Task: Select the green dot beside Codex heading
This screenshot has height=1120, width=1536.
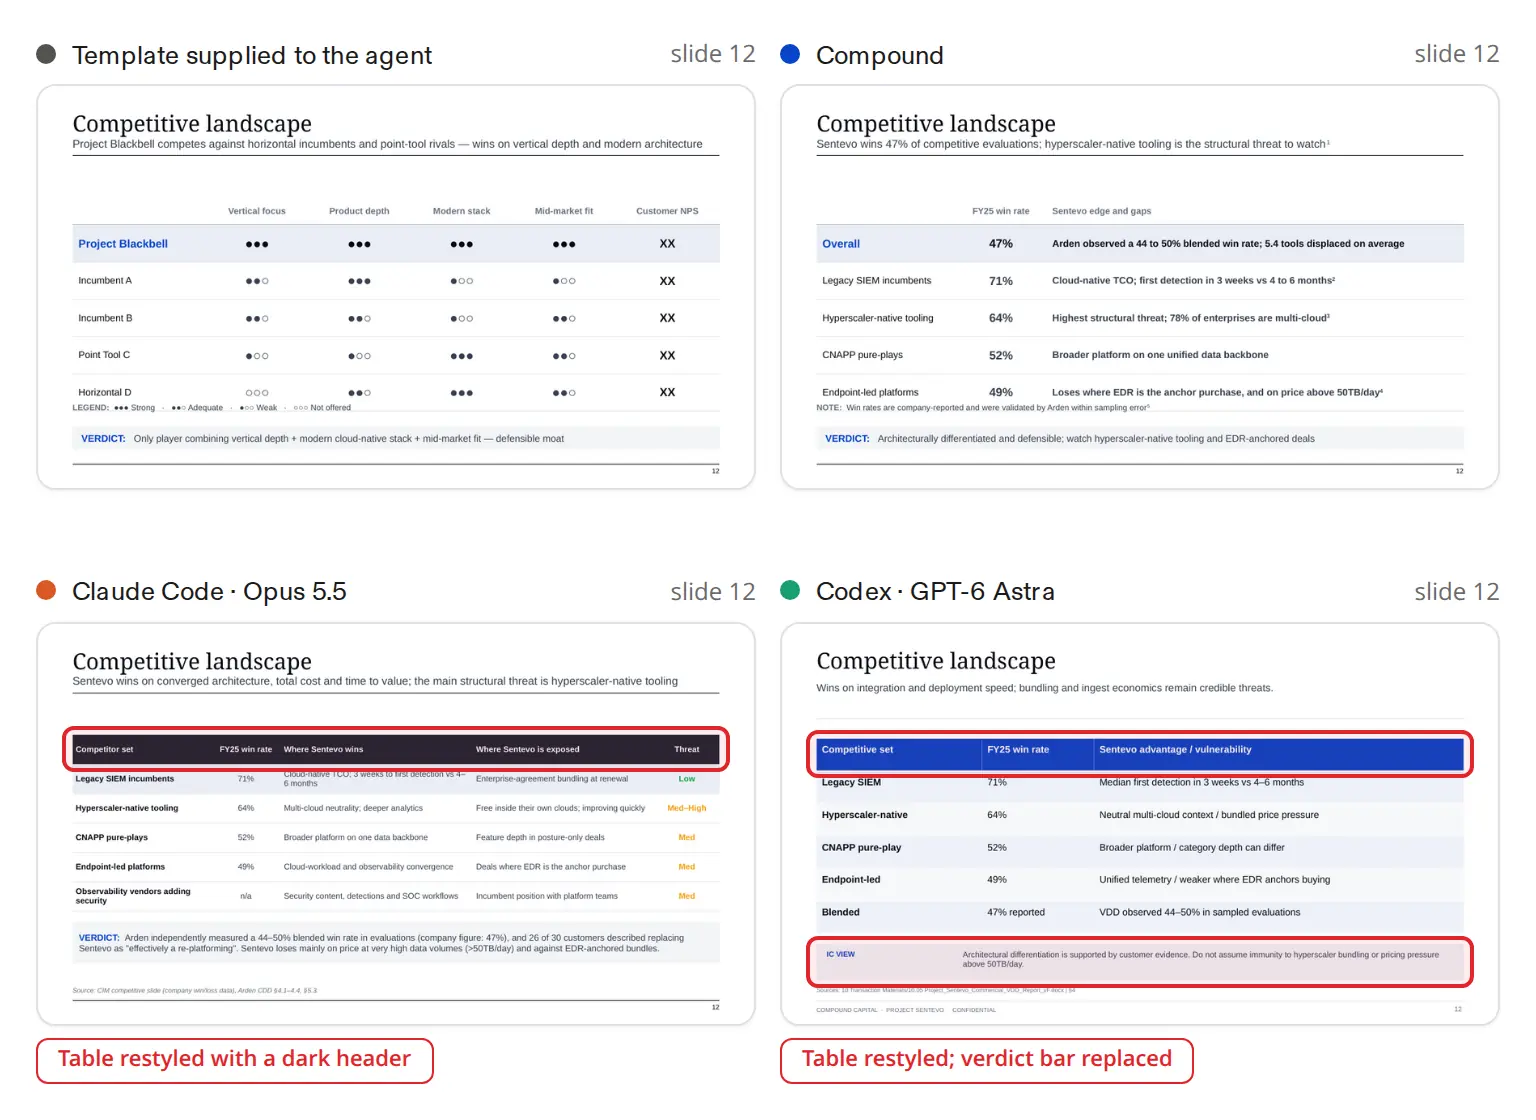Action: click(790, 590)
